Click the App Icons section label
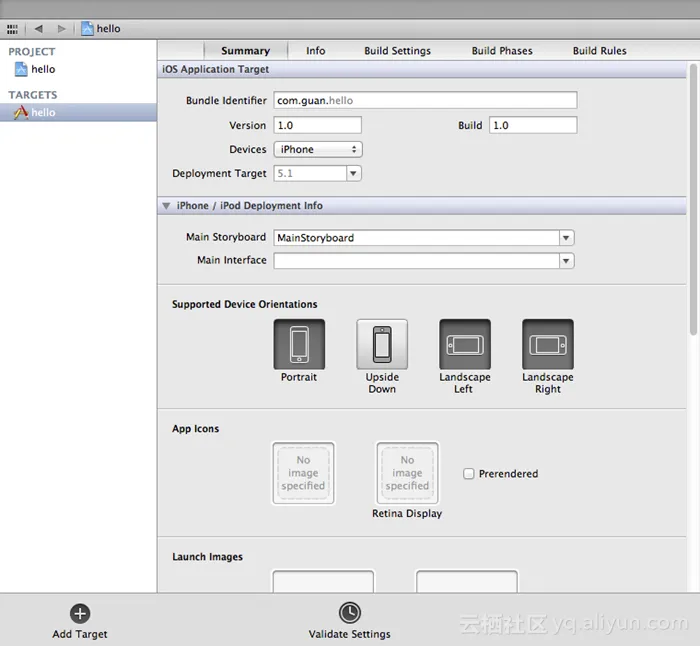 point(196,429)
